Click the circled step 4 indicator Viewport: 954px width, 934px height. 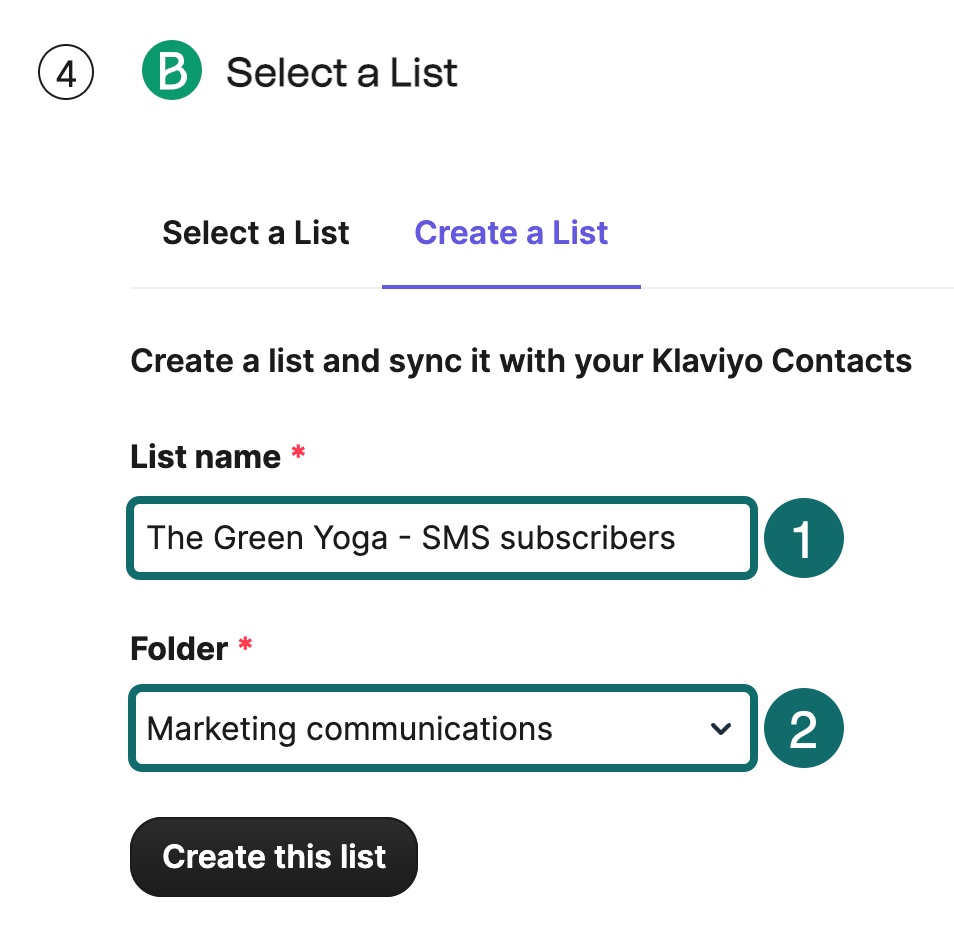[x=65, y=71]
